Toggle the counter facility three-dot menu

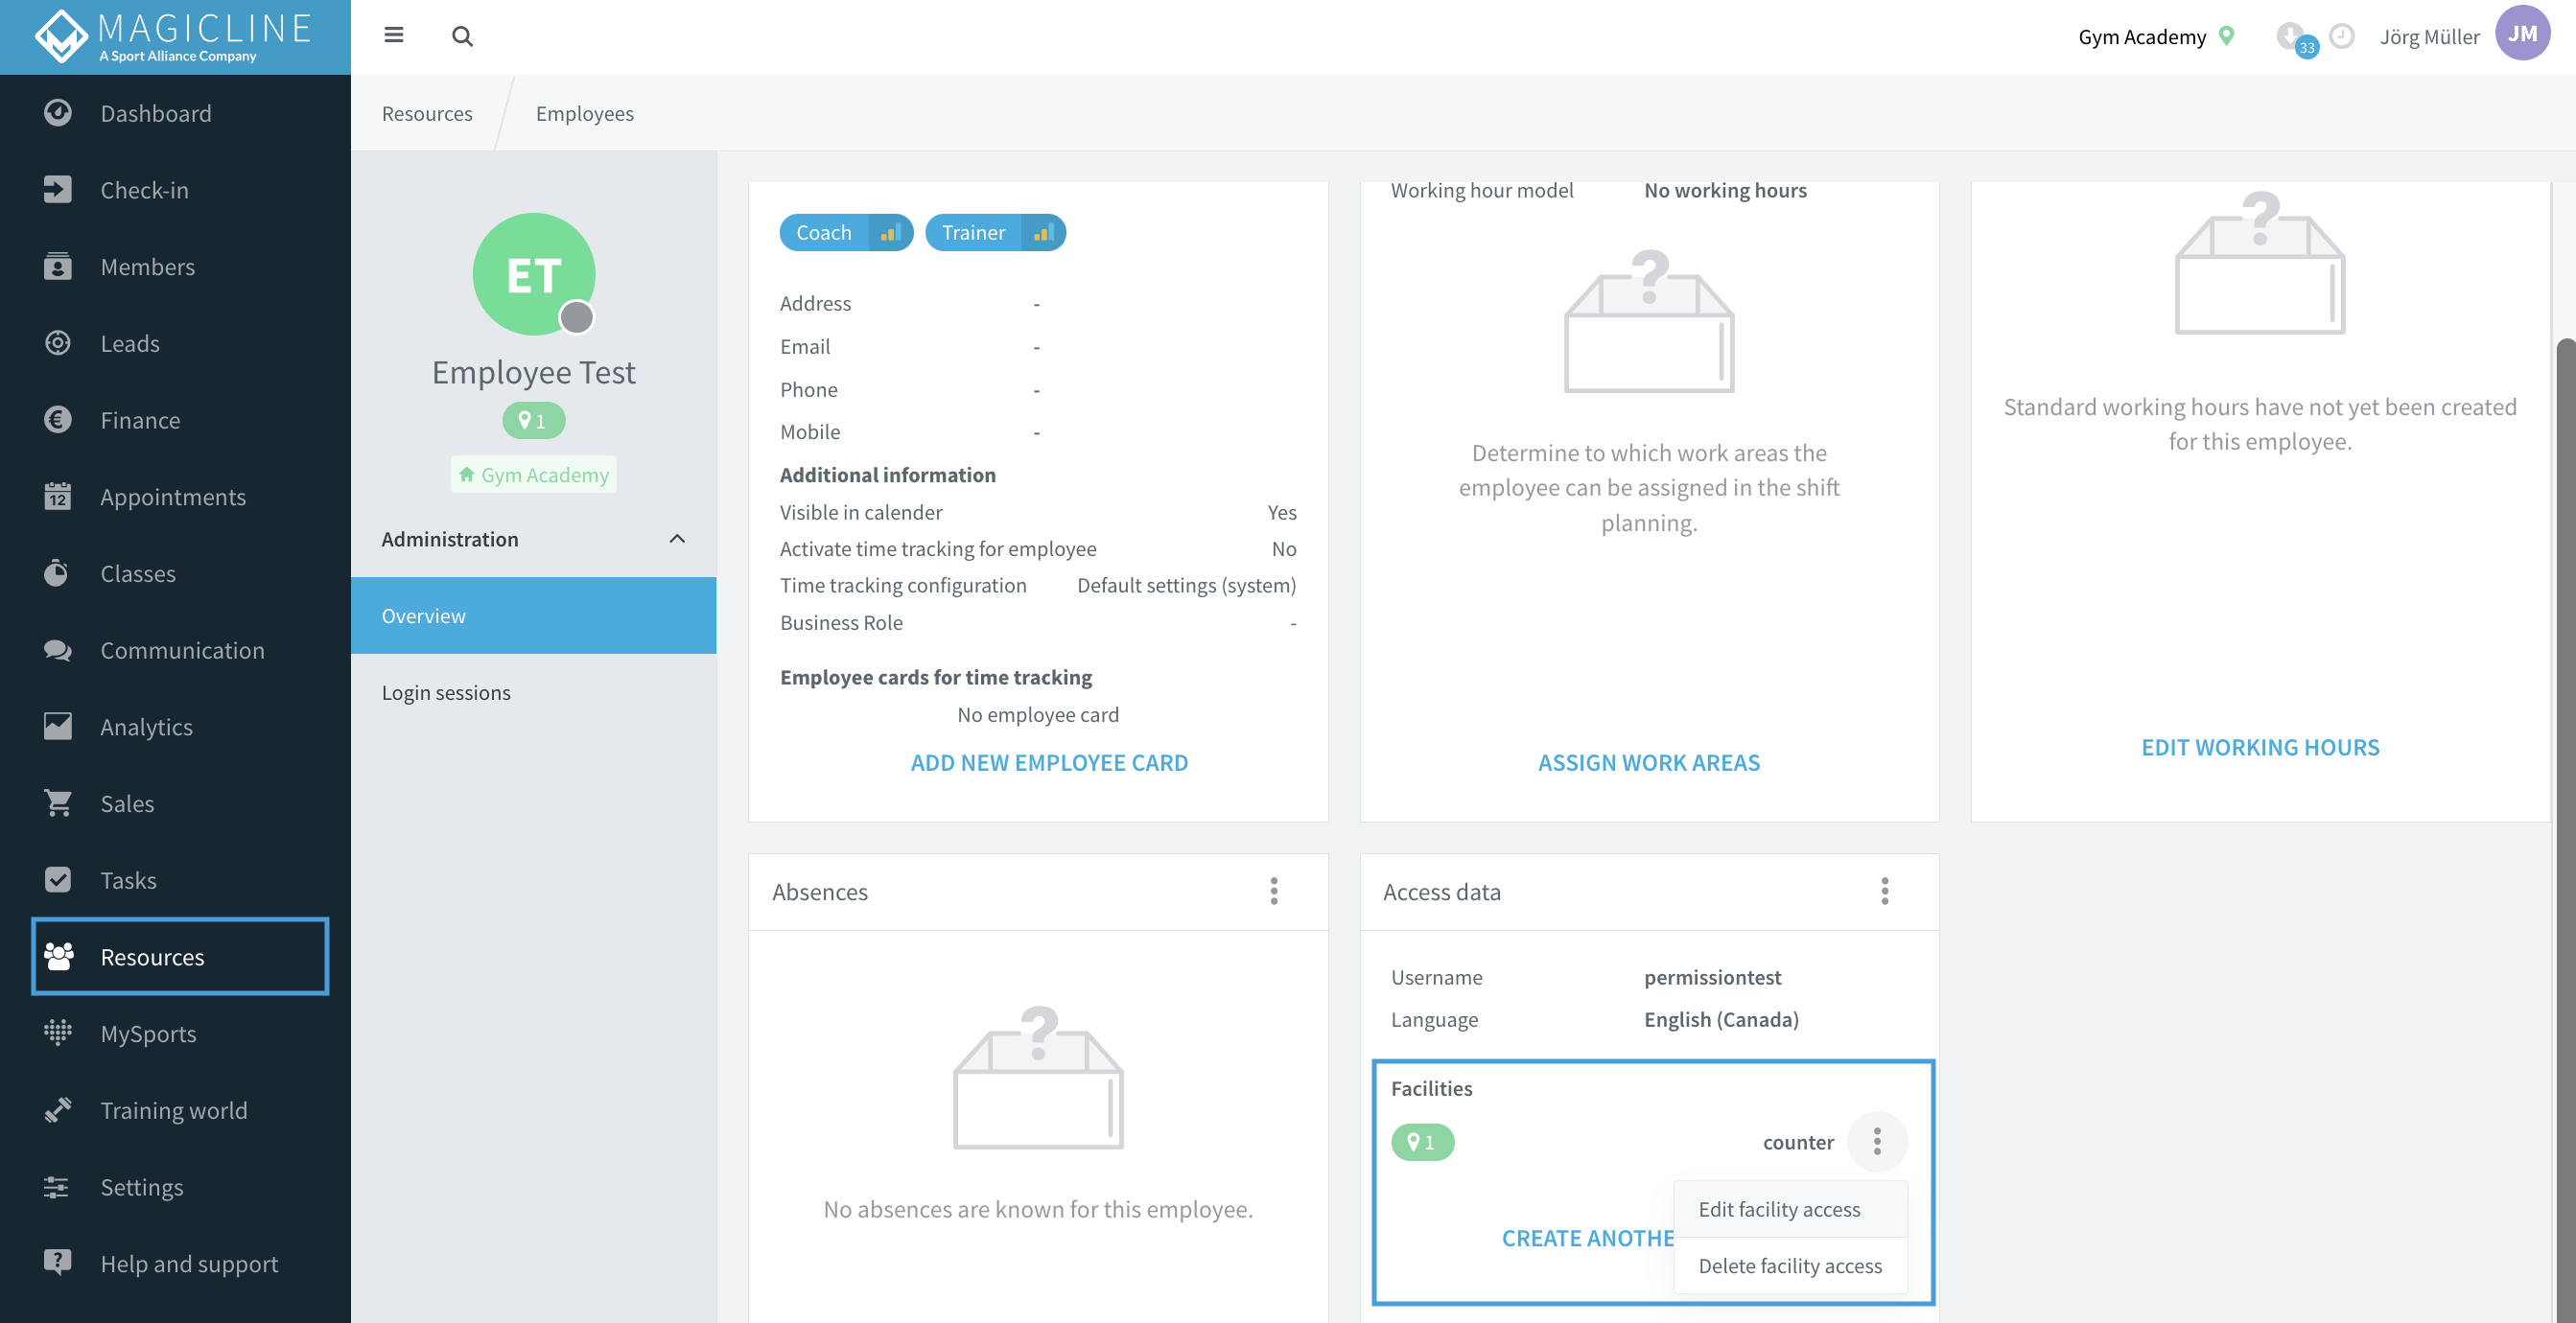click(x=1877, y=1141)
